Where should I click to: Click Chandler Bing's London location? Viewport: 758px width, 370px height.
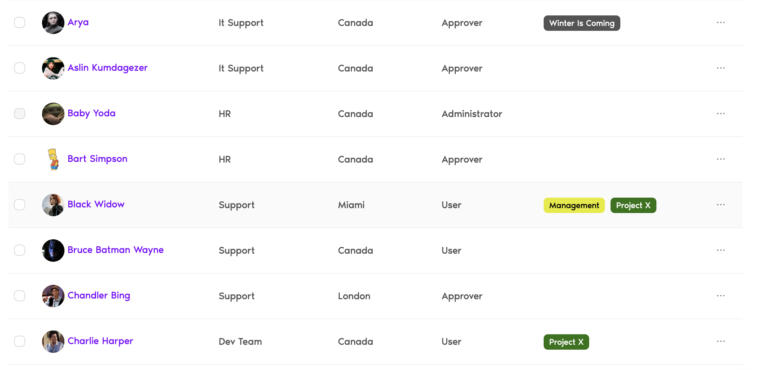pos(354,296)
